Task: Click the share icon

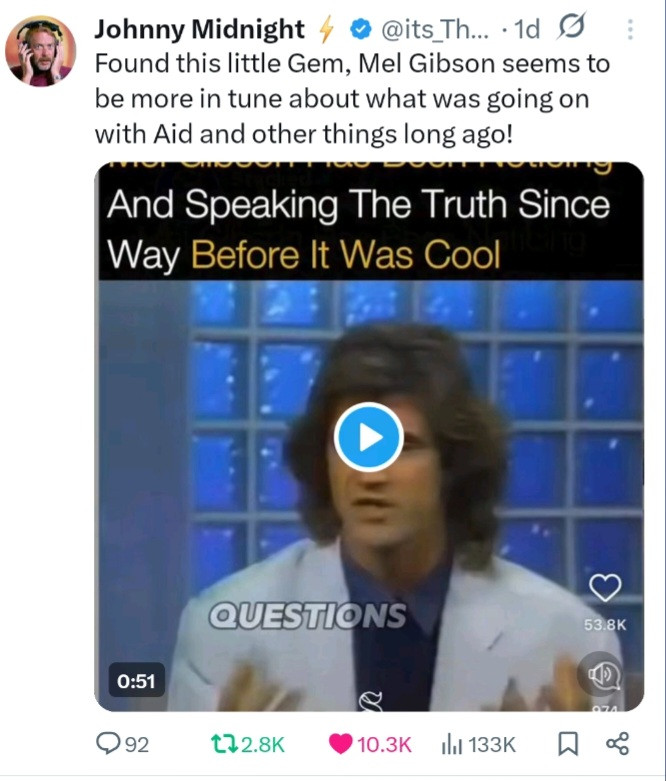Action: (618, 743)
